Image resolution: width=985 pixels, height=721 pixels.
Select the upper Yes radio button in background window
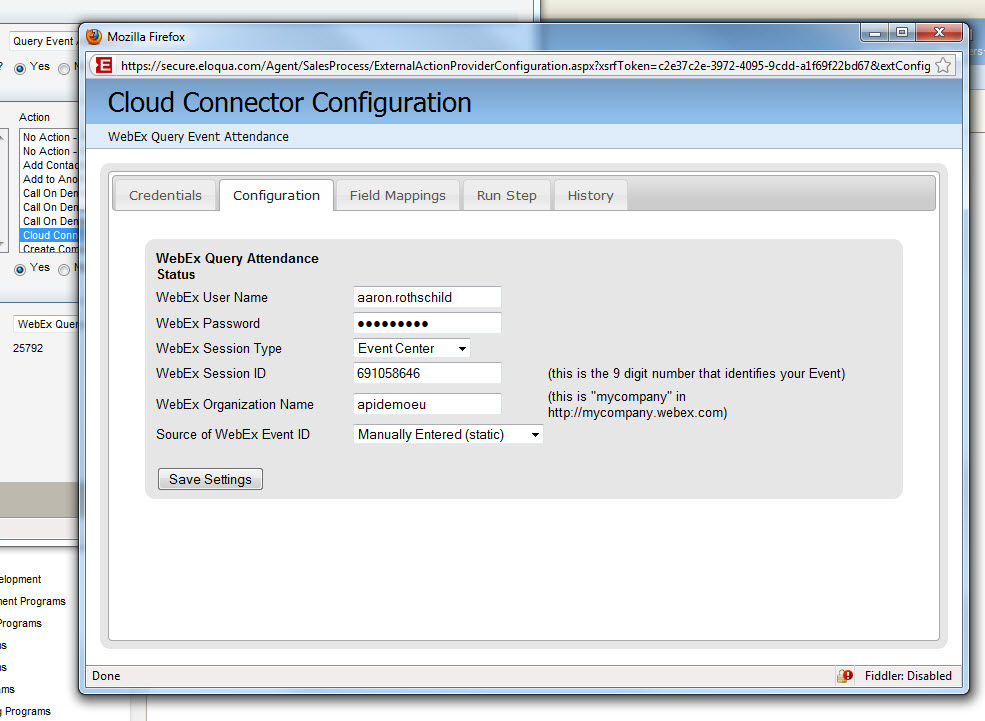click(x=20, y=68)
